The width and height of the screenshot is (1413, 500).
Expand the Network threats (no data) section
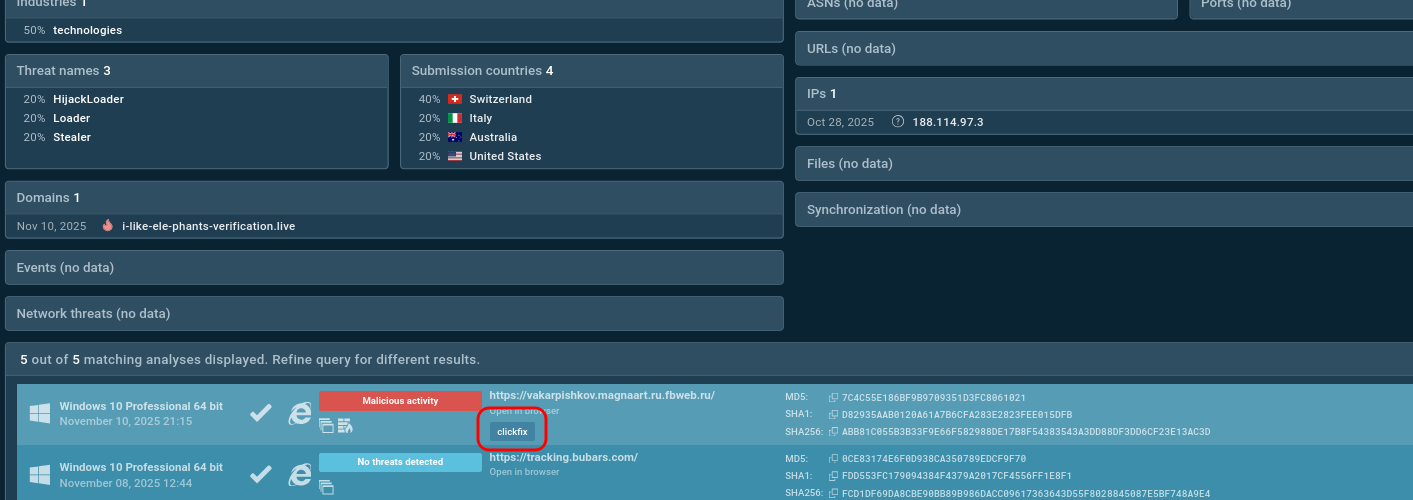(x=394, y=314)
